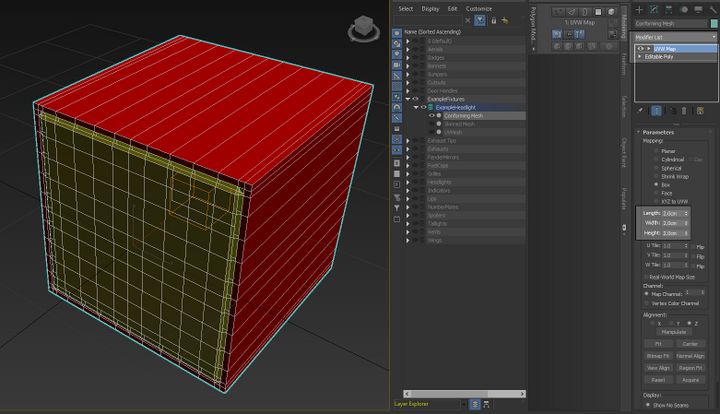Pin the modifier stack
This screenshot has width=720, height=414.
coord(640,111)
